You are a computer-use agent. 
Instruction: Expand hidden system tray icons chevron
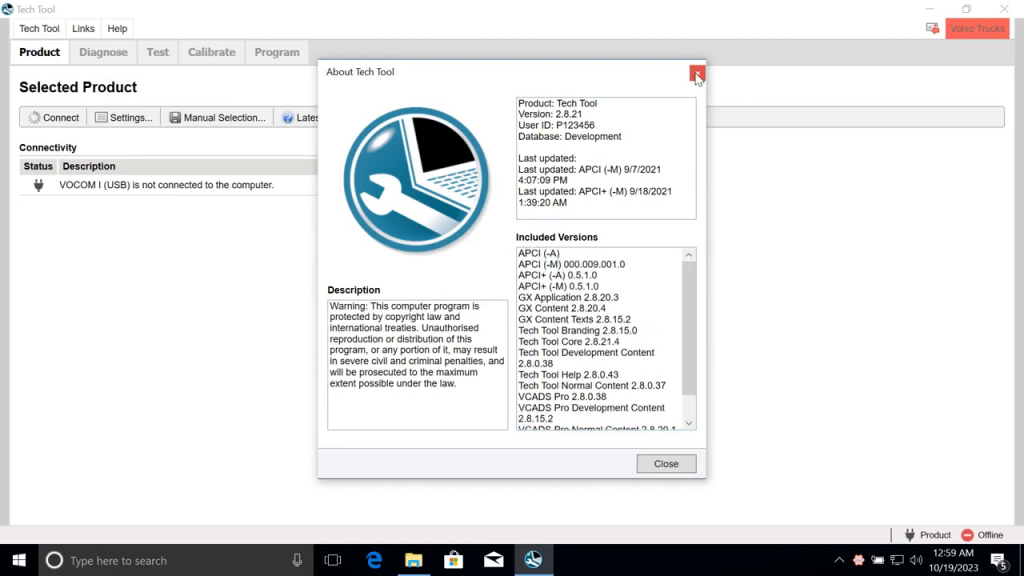[838, 560]
